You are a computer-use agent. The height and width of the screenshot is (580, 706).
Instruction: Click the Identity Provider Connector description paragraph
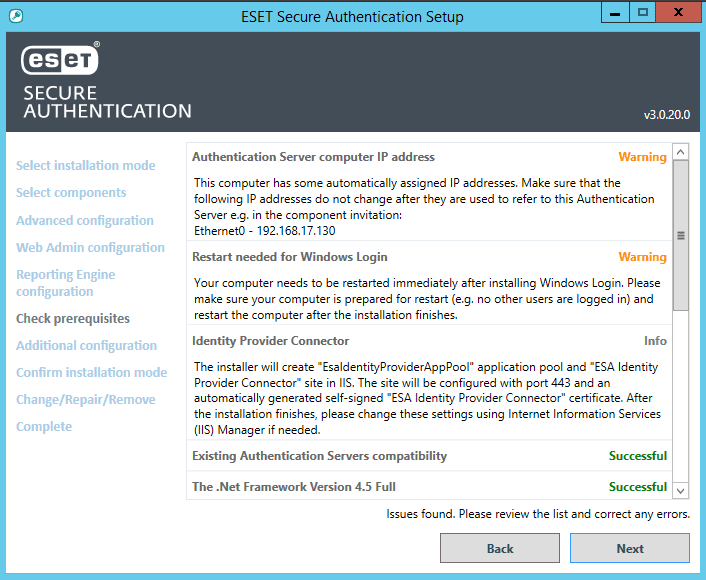(x=427, y=399)
